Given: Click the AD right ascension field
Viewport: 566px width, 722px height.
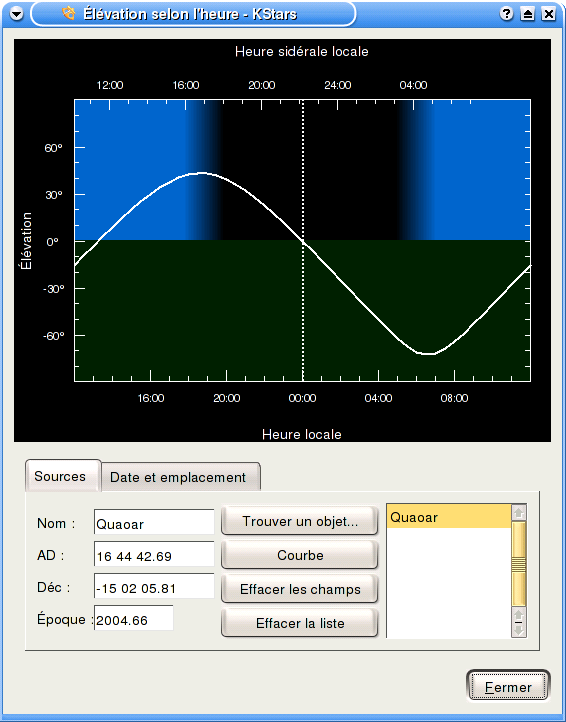Looking at the screenshot, I should (154, 556).
